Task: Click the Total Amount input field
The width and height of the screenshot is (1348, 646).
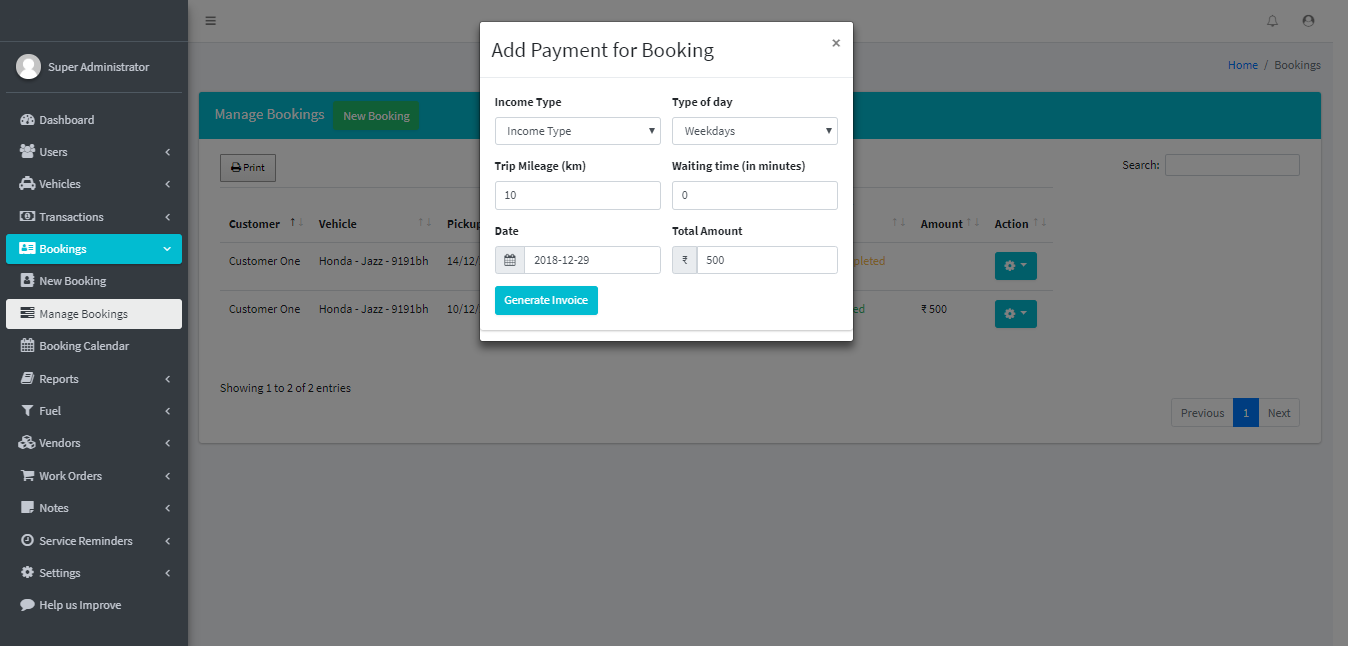Action: pyautogui.click(x=766, y=260)
